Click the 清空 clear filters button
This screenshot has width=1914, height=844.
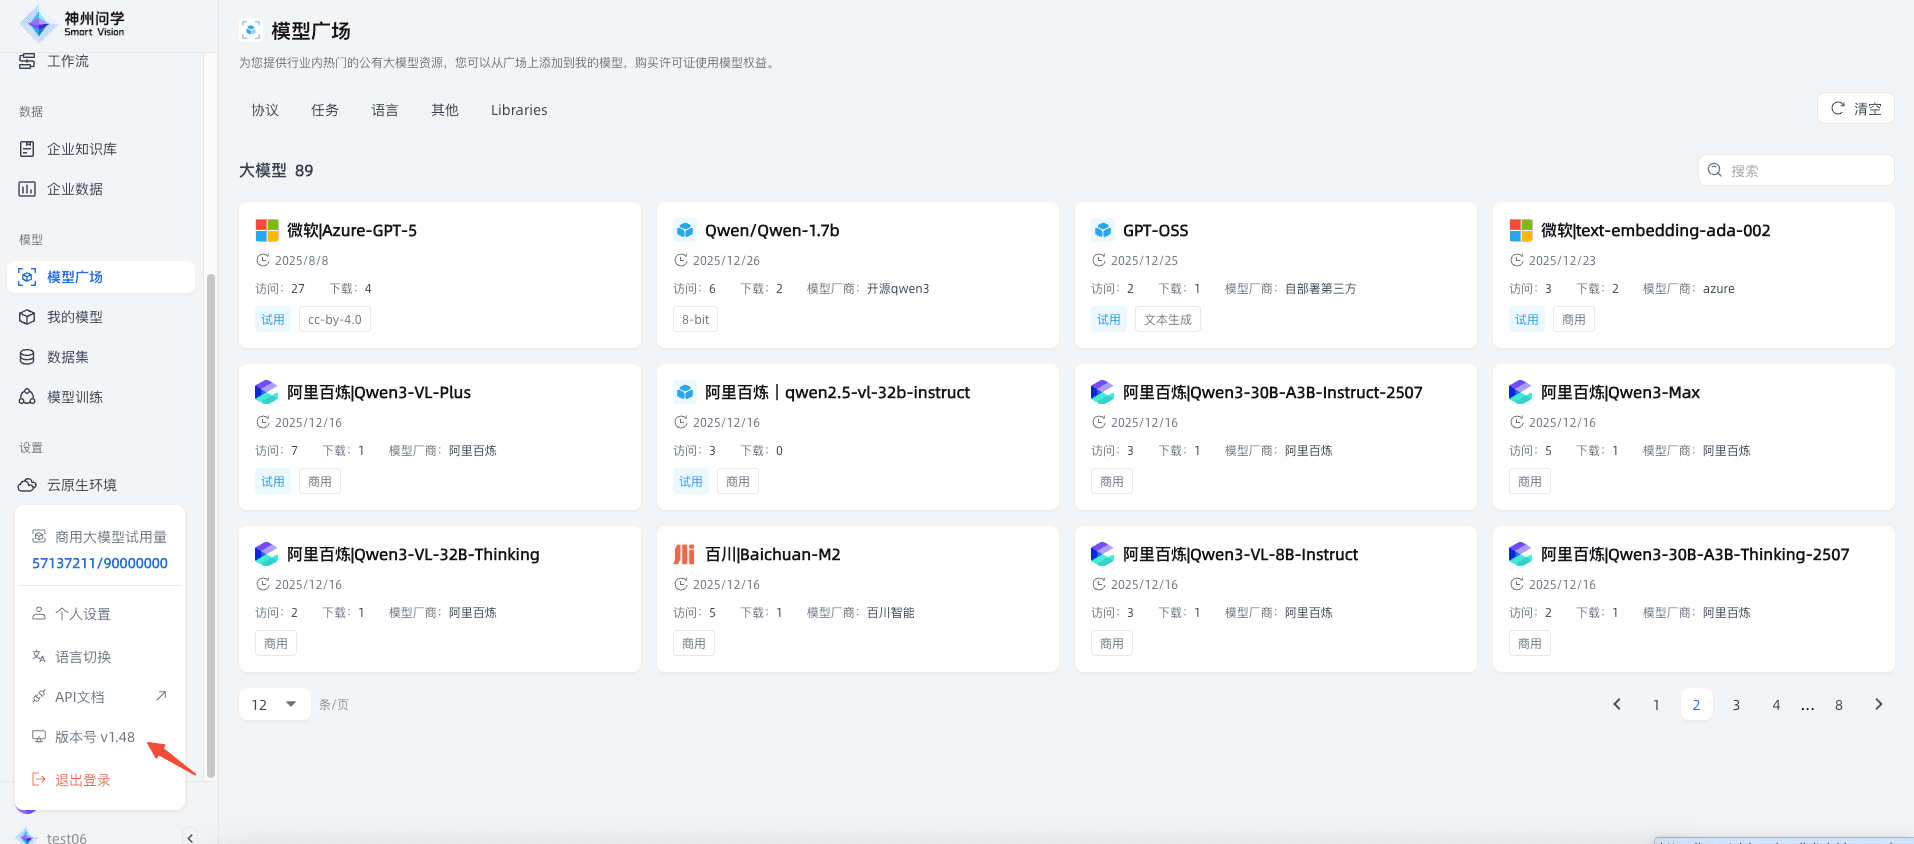(1856, 108)
